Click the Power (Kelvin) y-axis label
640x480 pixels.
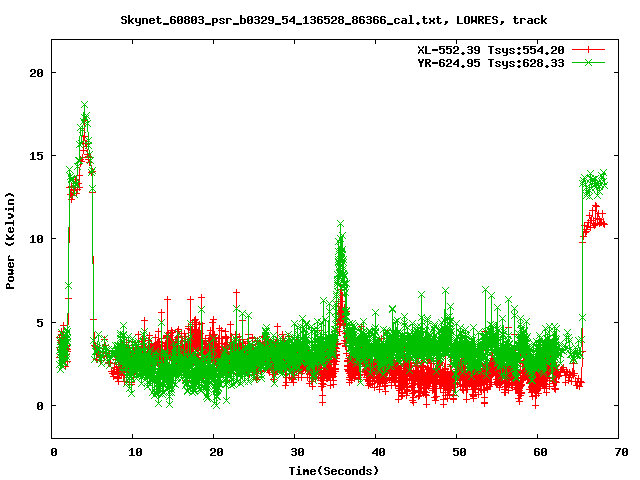pos(10,241)
